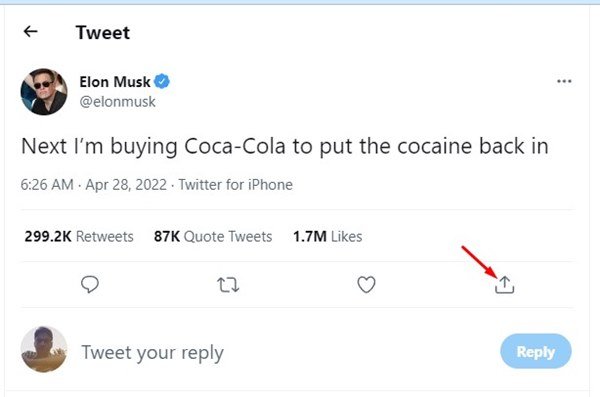Image resolution: width=600 pixels, height=397 pixels.
Task: Open your own avatar beside reply box
Action: tap(44, 349)
